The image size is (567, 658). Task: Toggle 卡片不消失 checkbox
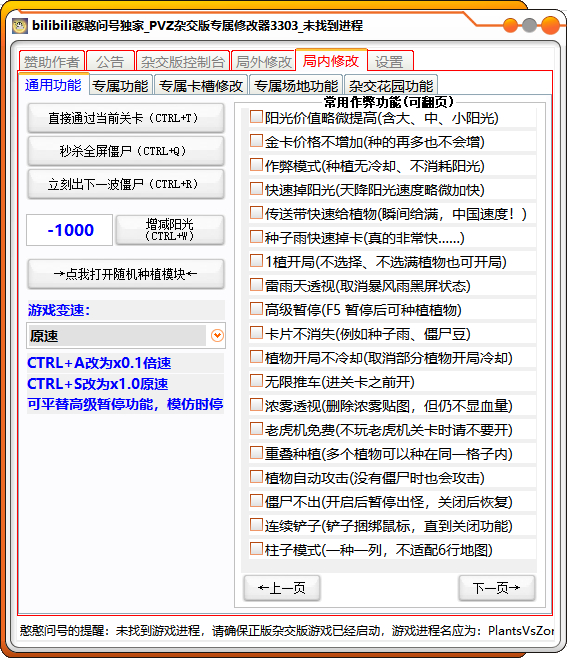(x=256, y=333)
